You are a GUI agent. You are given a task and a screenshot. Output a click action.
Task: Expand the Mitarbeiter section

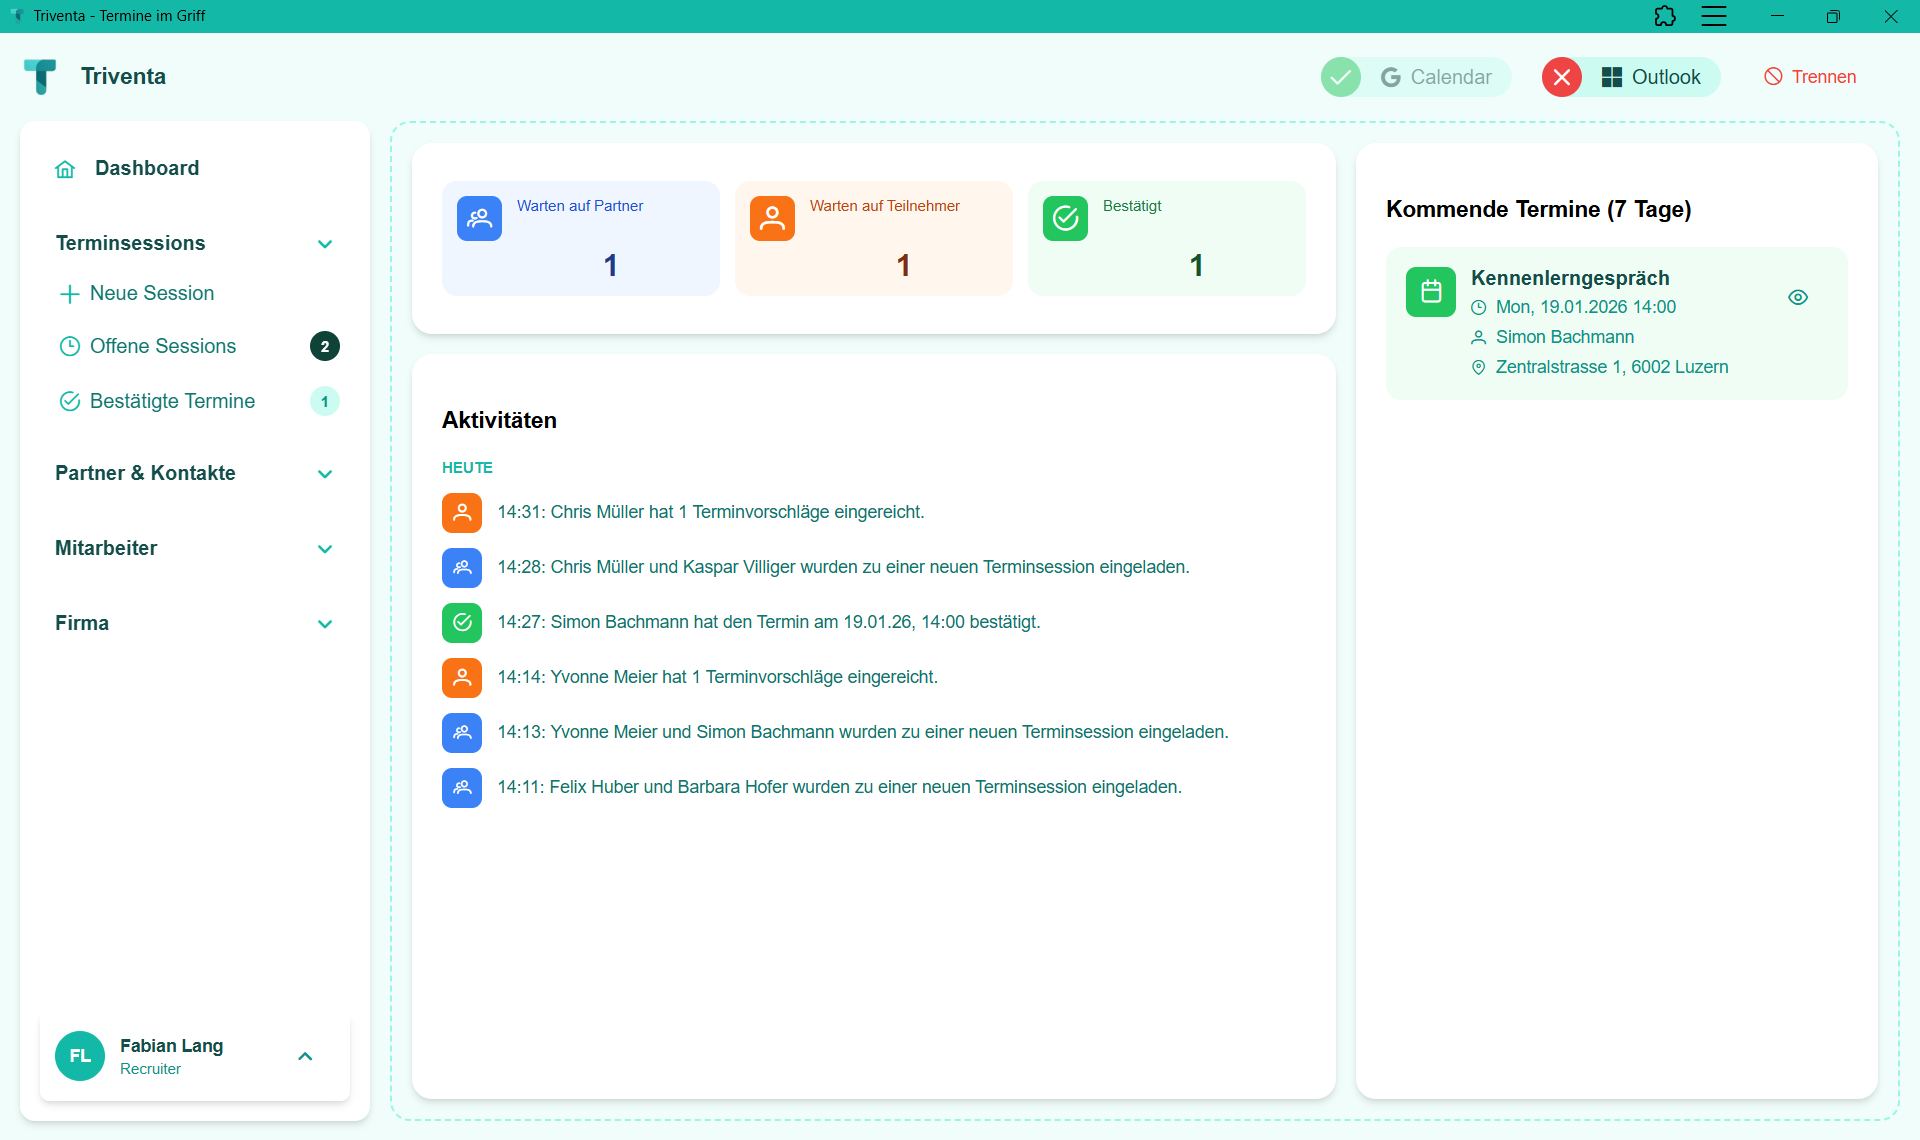(324, 548)
